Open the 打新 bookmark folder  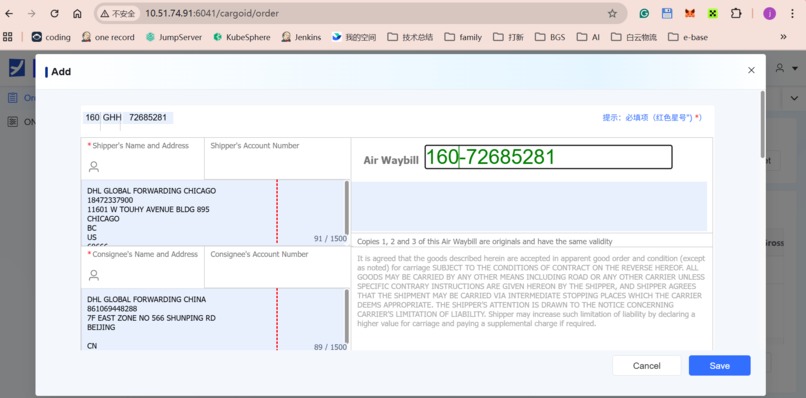point(508,37)
